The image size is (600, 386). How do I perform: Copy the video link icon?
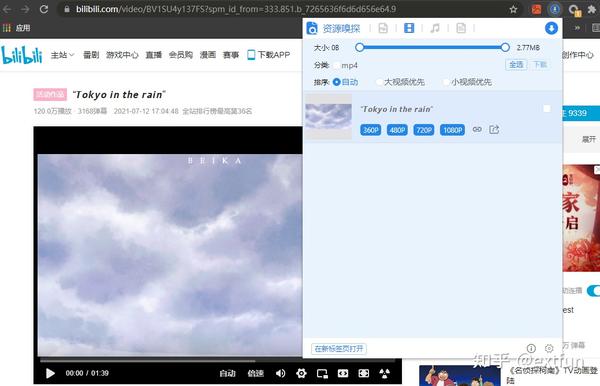477,129
